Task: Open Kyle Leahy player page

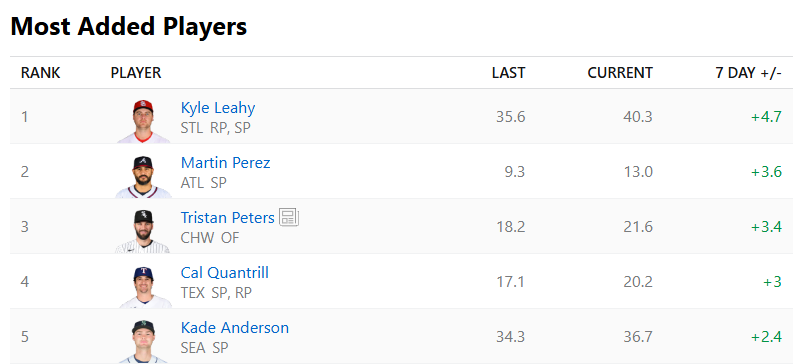Action: coord(218,108)
